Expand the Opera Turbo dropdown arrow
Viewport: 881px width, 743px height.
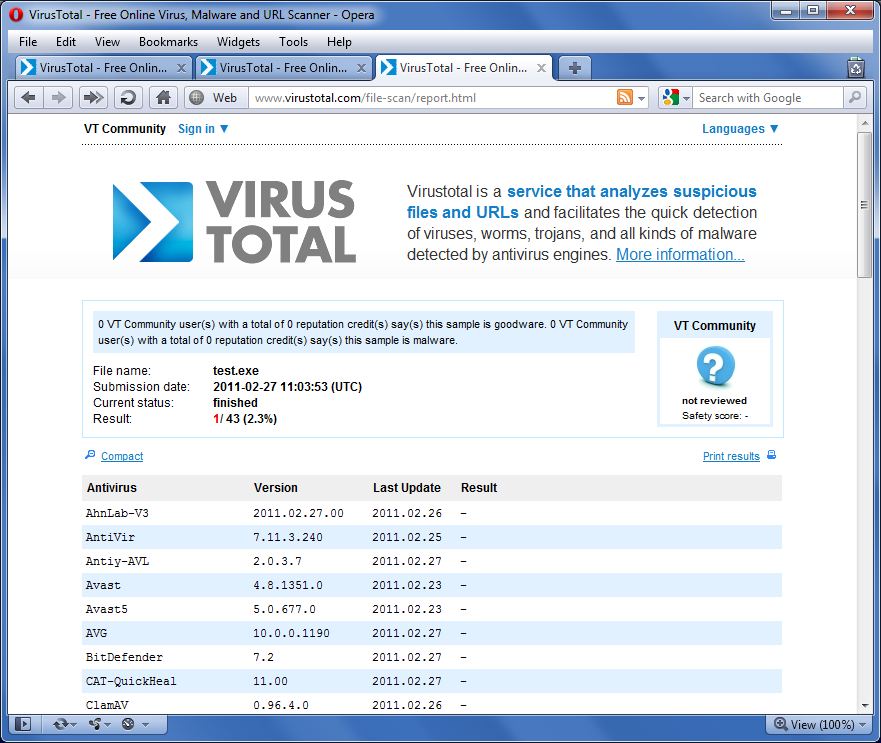click(x=146, y=724)
